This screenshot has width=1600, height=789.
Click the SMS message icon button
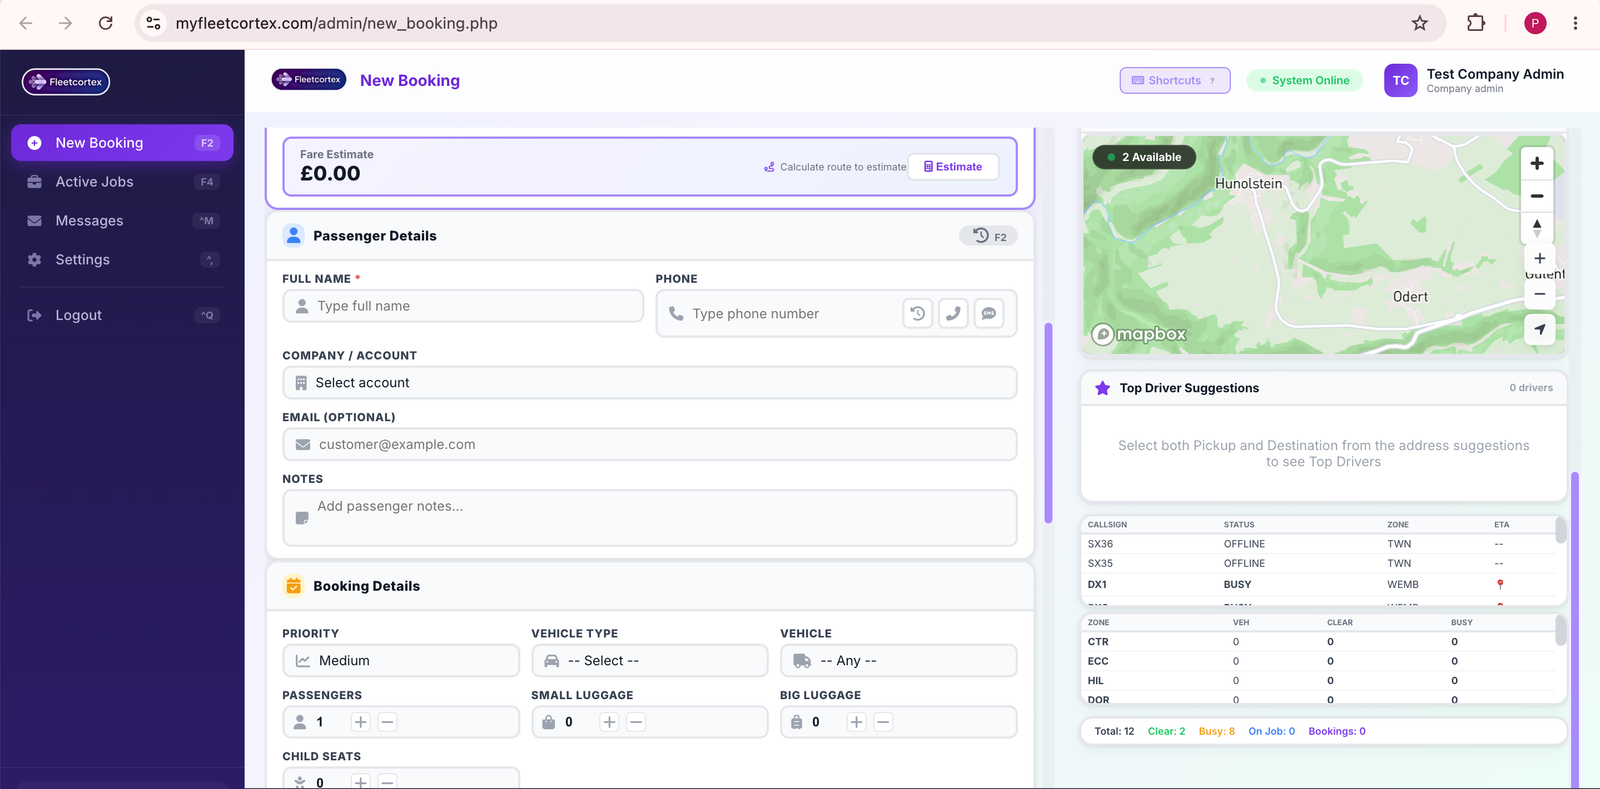[989, 313]
